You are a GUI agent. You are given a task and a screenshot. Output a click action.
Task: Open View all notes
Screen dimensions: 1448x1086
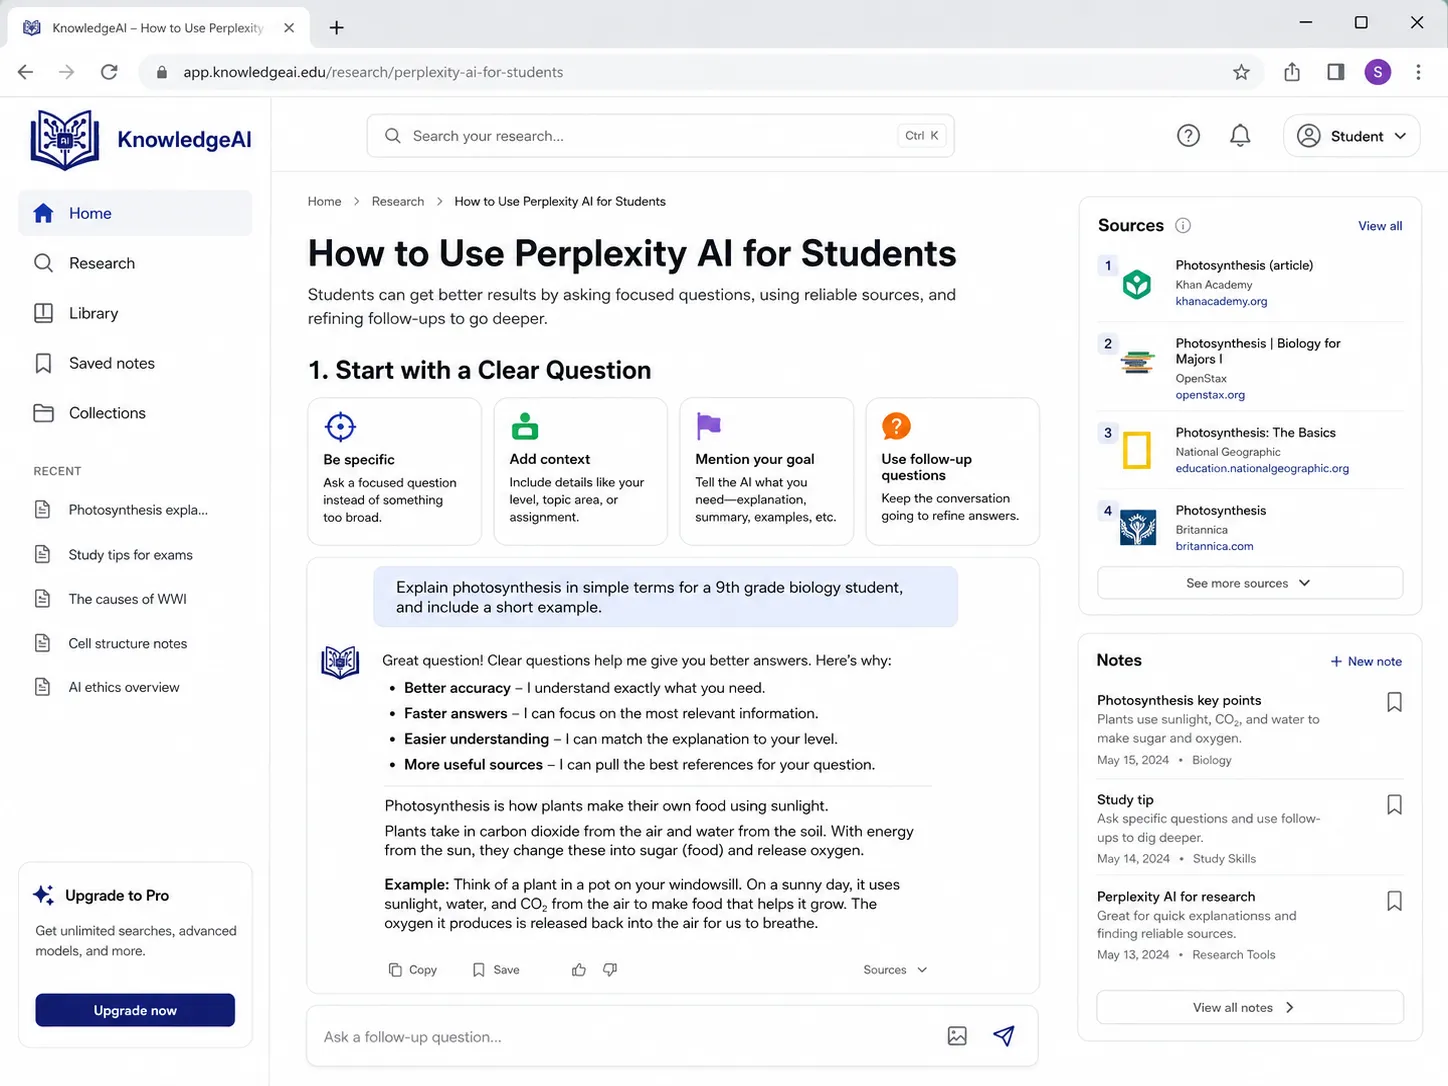coord(1250,1007)
